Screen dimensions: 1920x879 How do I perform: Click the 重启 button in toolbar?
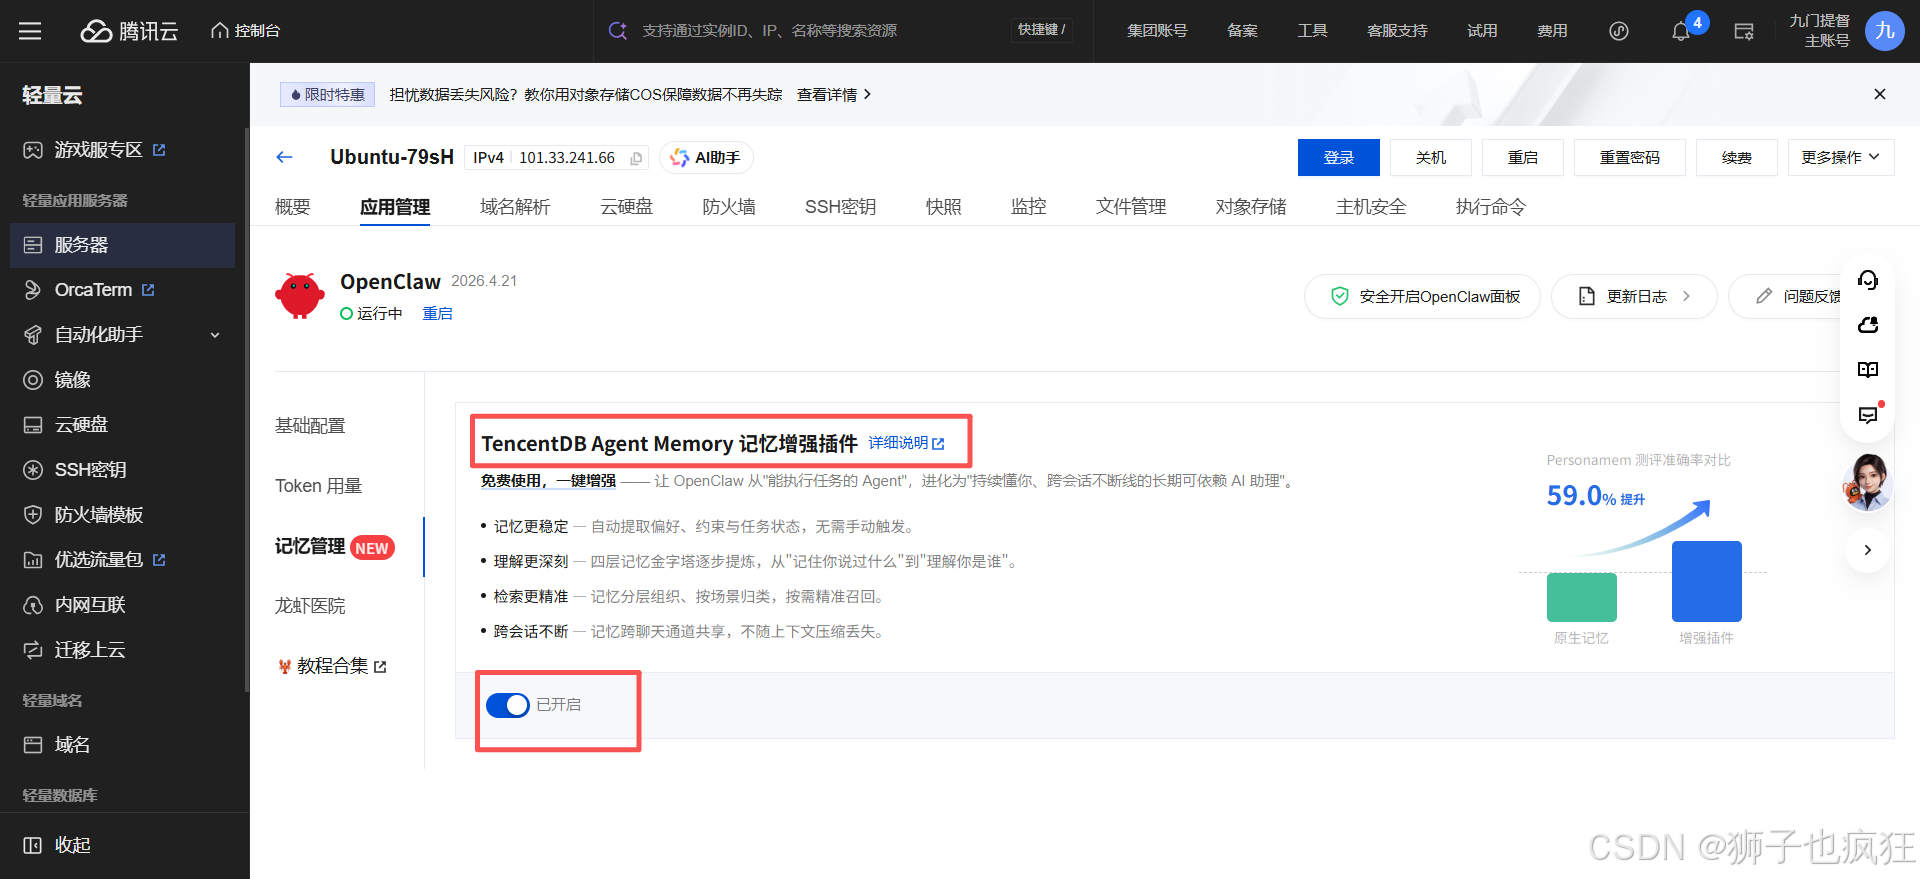(x=1523, y=158)
